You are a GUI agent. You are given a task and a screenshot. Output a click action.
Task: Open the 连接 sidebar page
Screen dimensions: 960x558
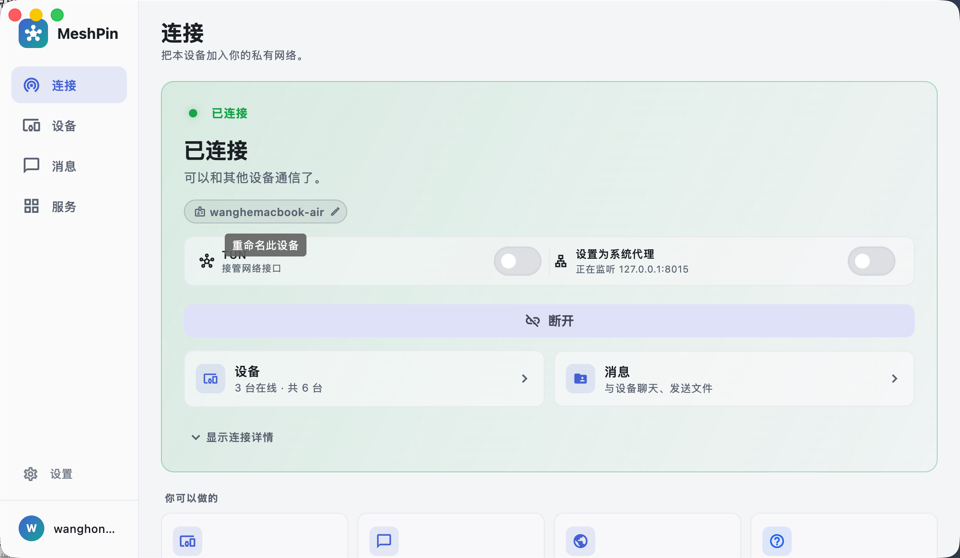[69, 85]
